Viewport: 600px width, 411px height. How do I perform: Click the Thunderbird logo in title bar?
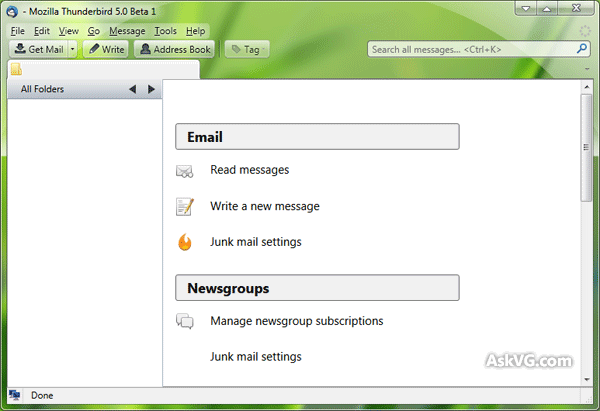point(12,11)
